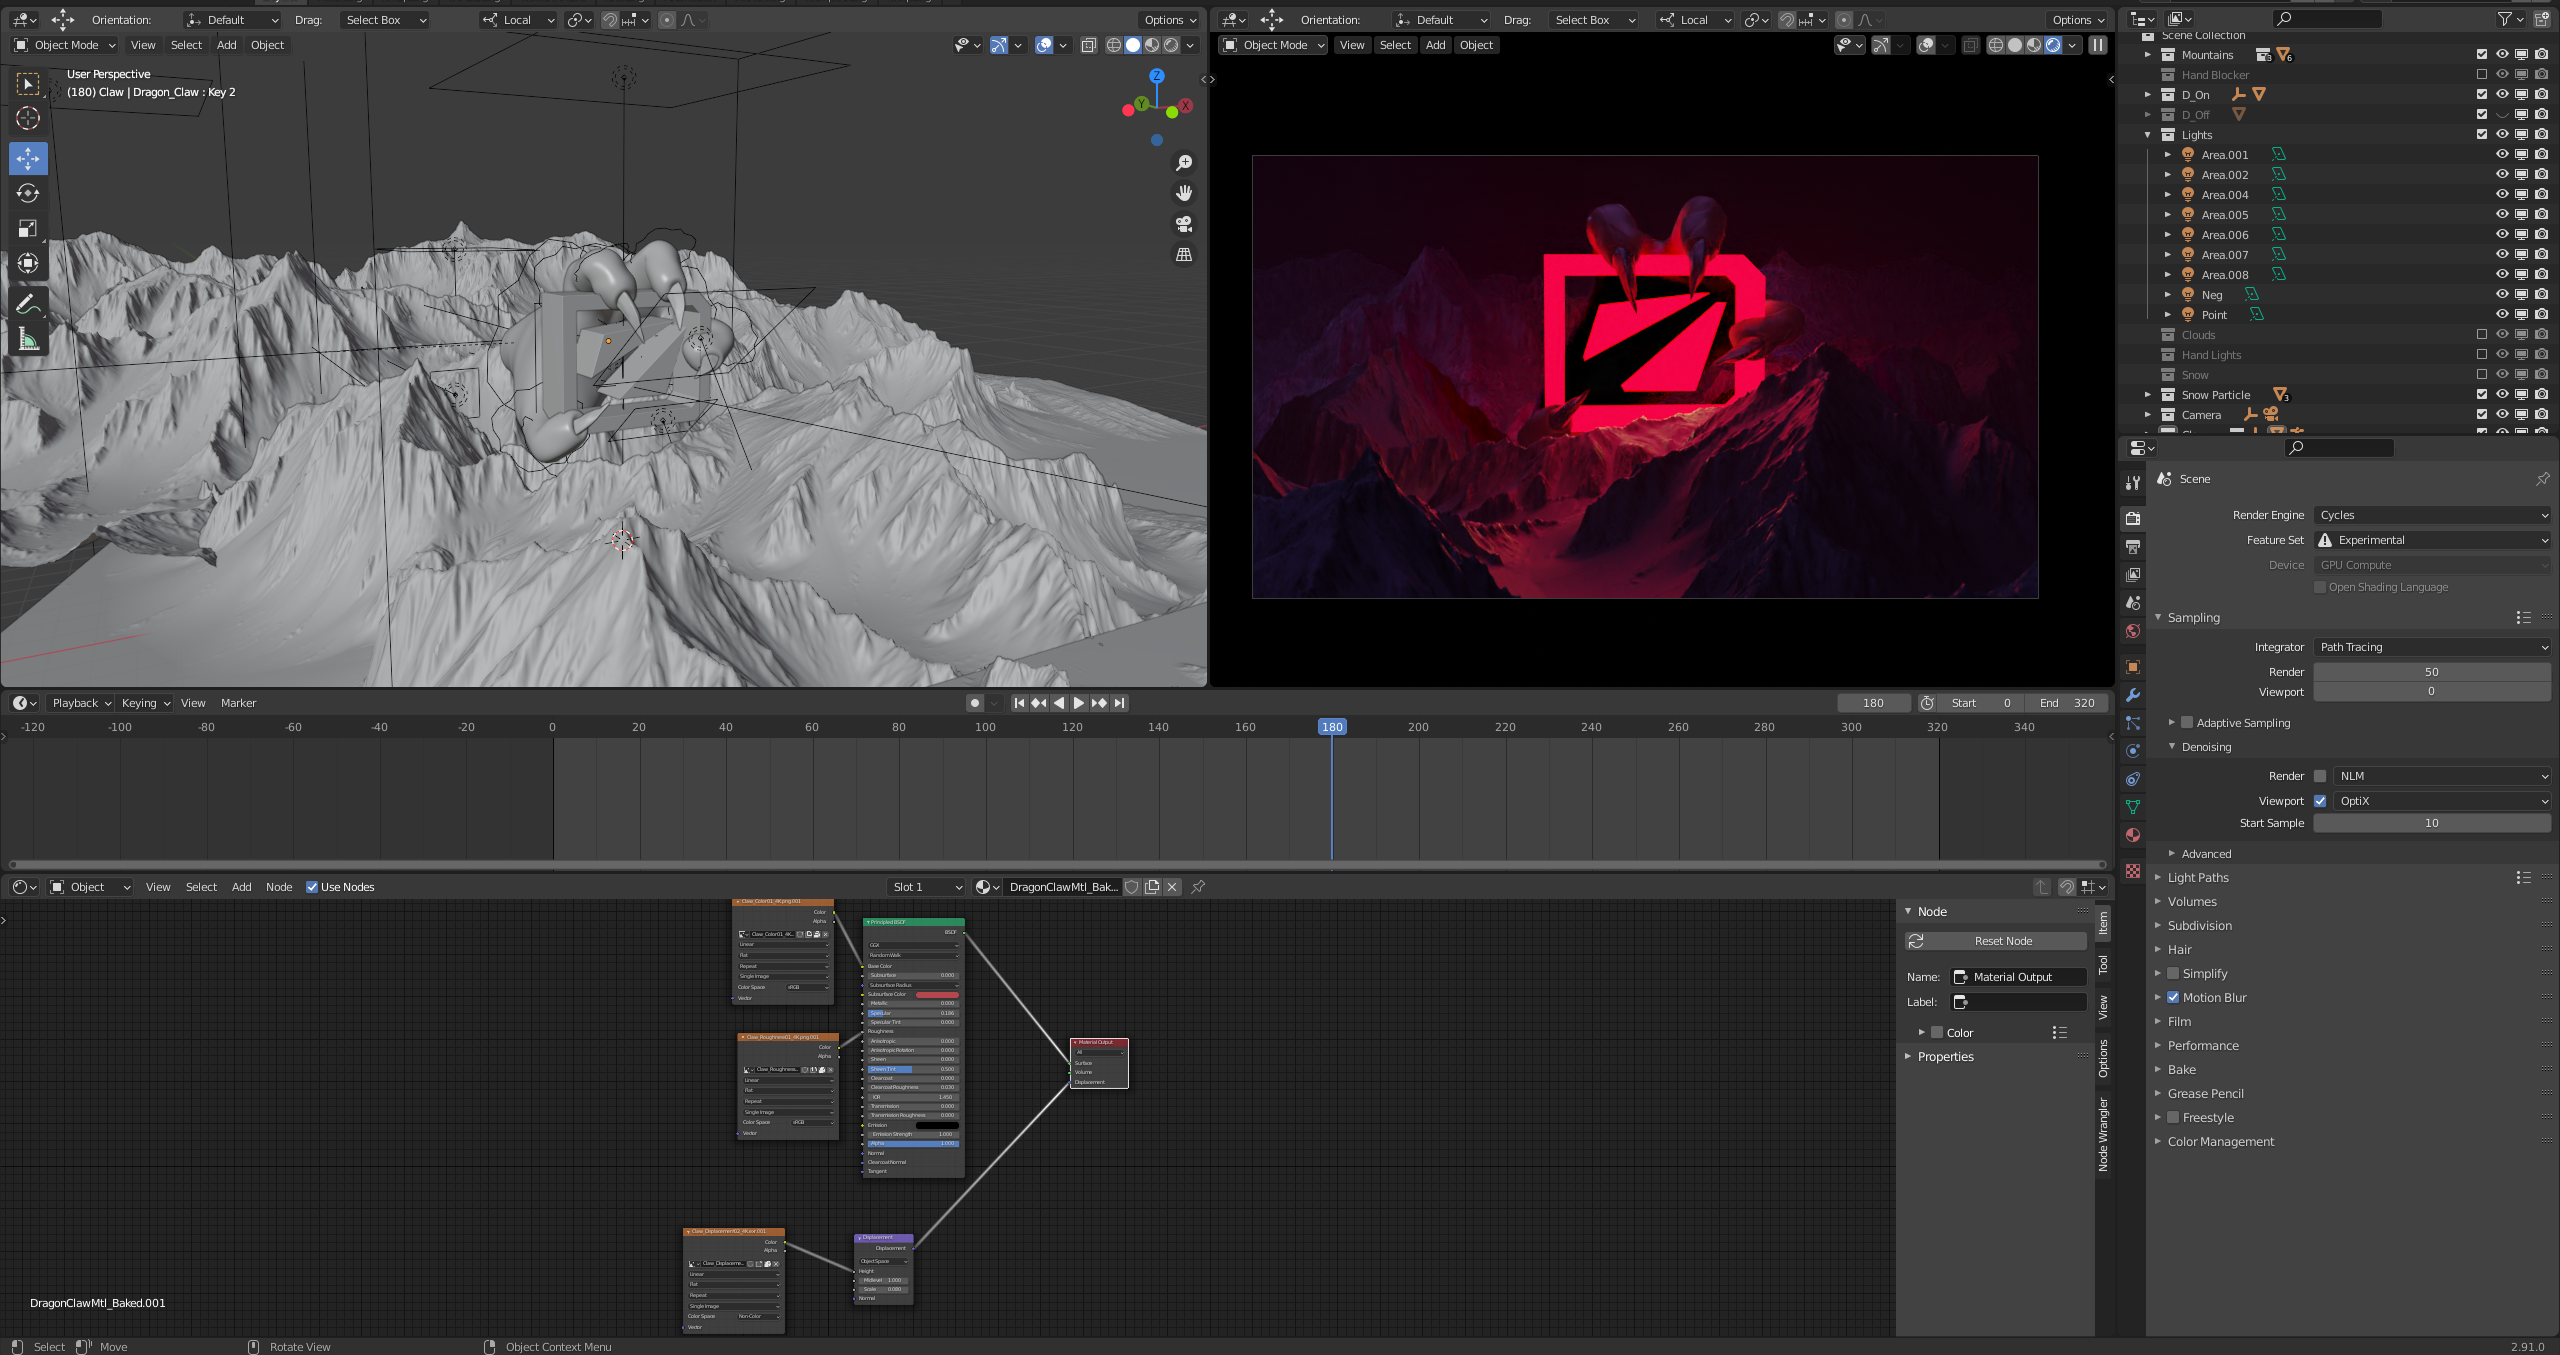This screenshot has width=2560, height=1355.
Task: Select the Scale tool in left toolbar
Action: [28, 228]
